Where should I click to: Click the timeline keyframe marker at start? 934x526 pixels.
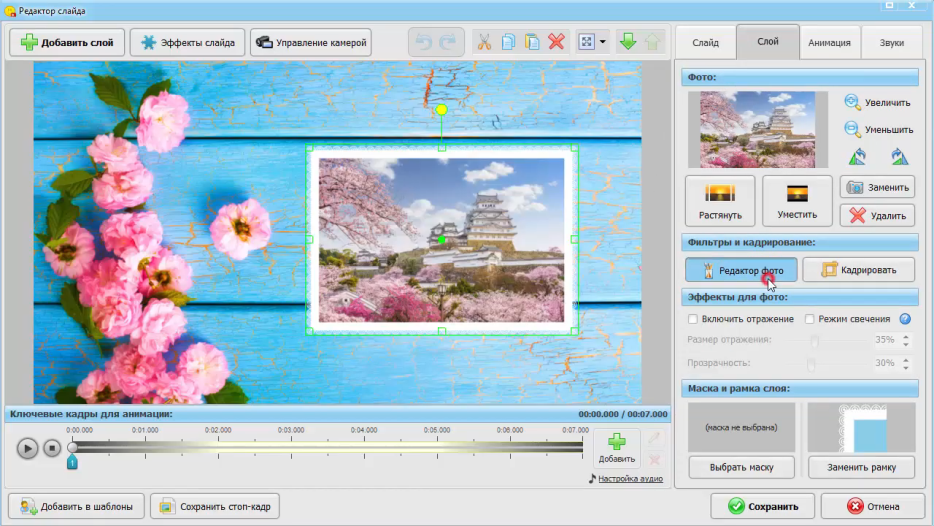(72, 462)
